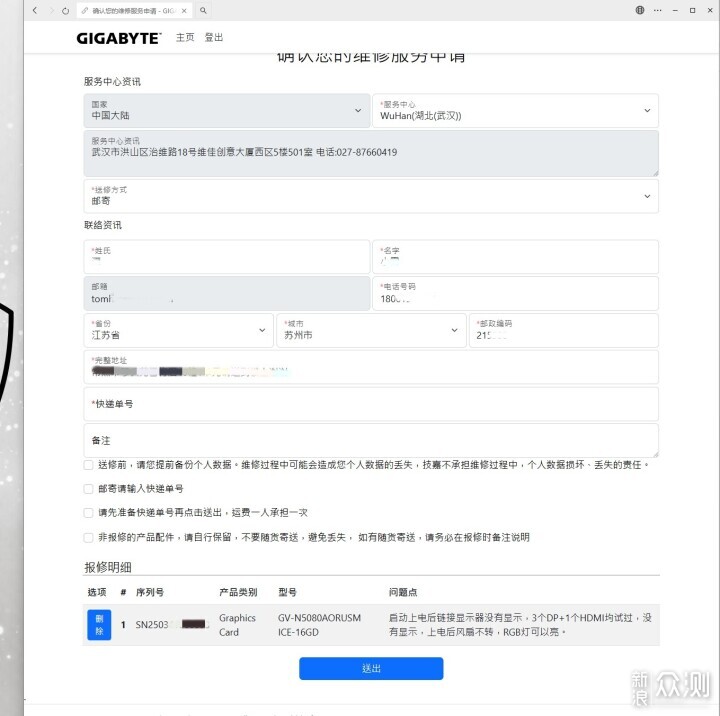Viewport: 720px width, 716px height.
Task: Click 删除 to delete repair item 1
Action: [99, 625]
